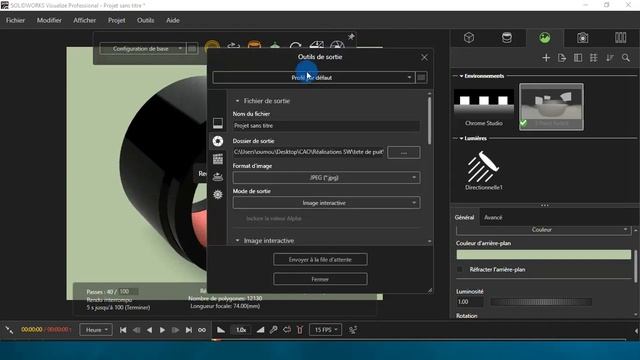The width and height of the screenshot is (640, 360).
Task: Open the Scenes tab green icon
Action: click(x=544, y=38)
